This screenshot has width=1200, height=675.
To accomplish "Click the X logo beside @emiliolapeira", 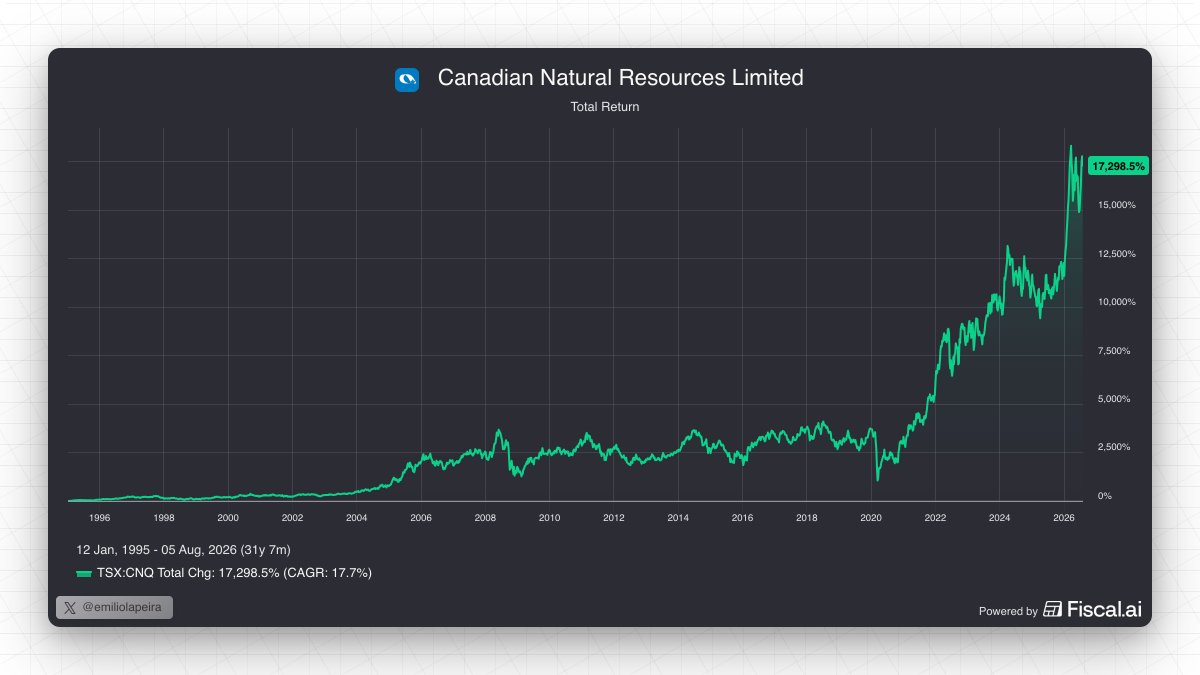I will 69,607.
